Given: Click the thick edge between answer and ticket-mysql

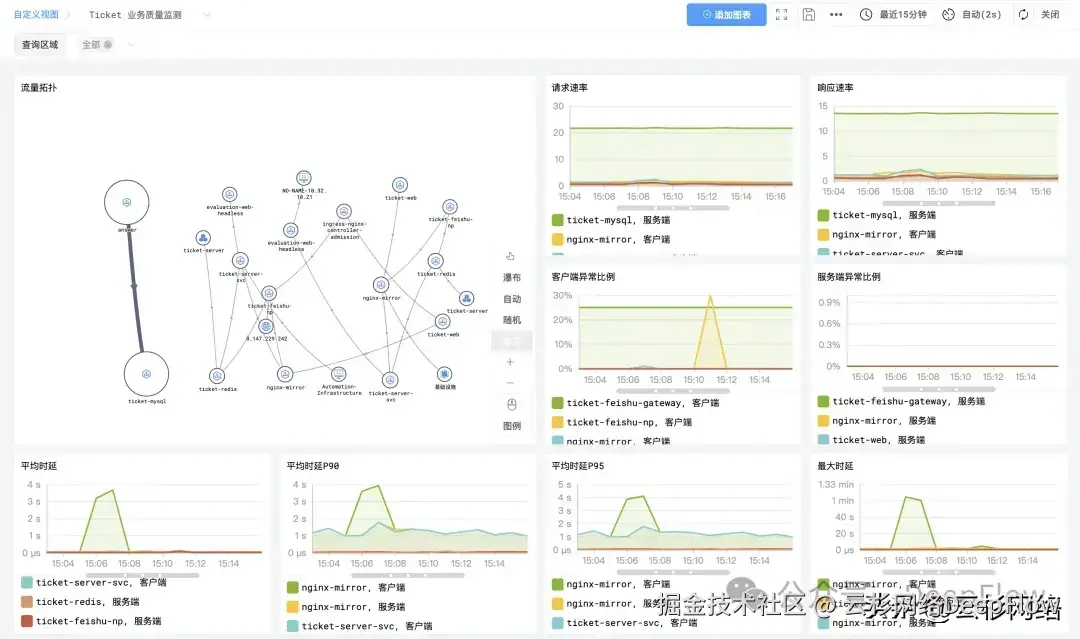Looking at the screenshot, I should coord(135,289).
